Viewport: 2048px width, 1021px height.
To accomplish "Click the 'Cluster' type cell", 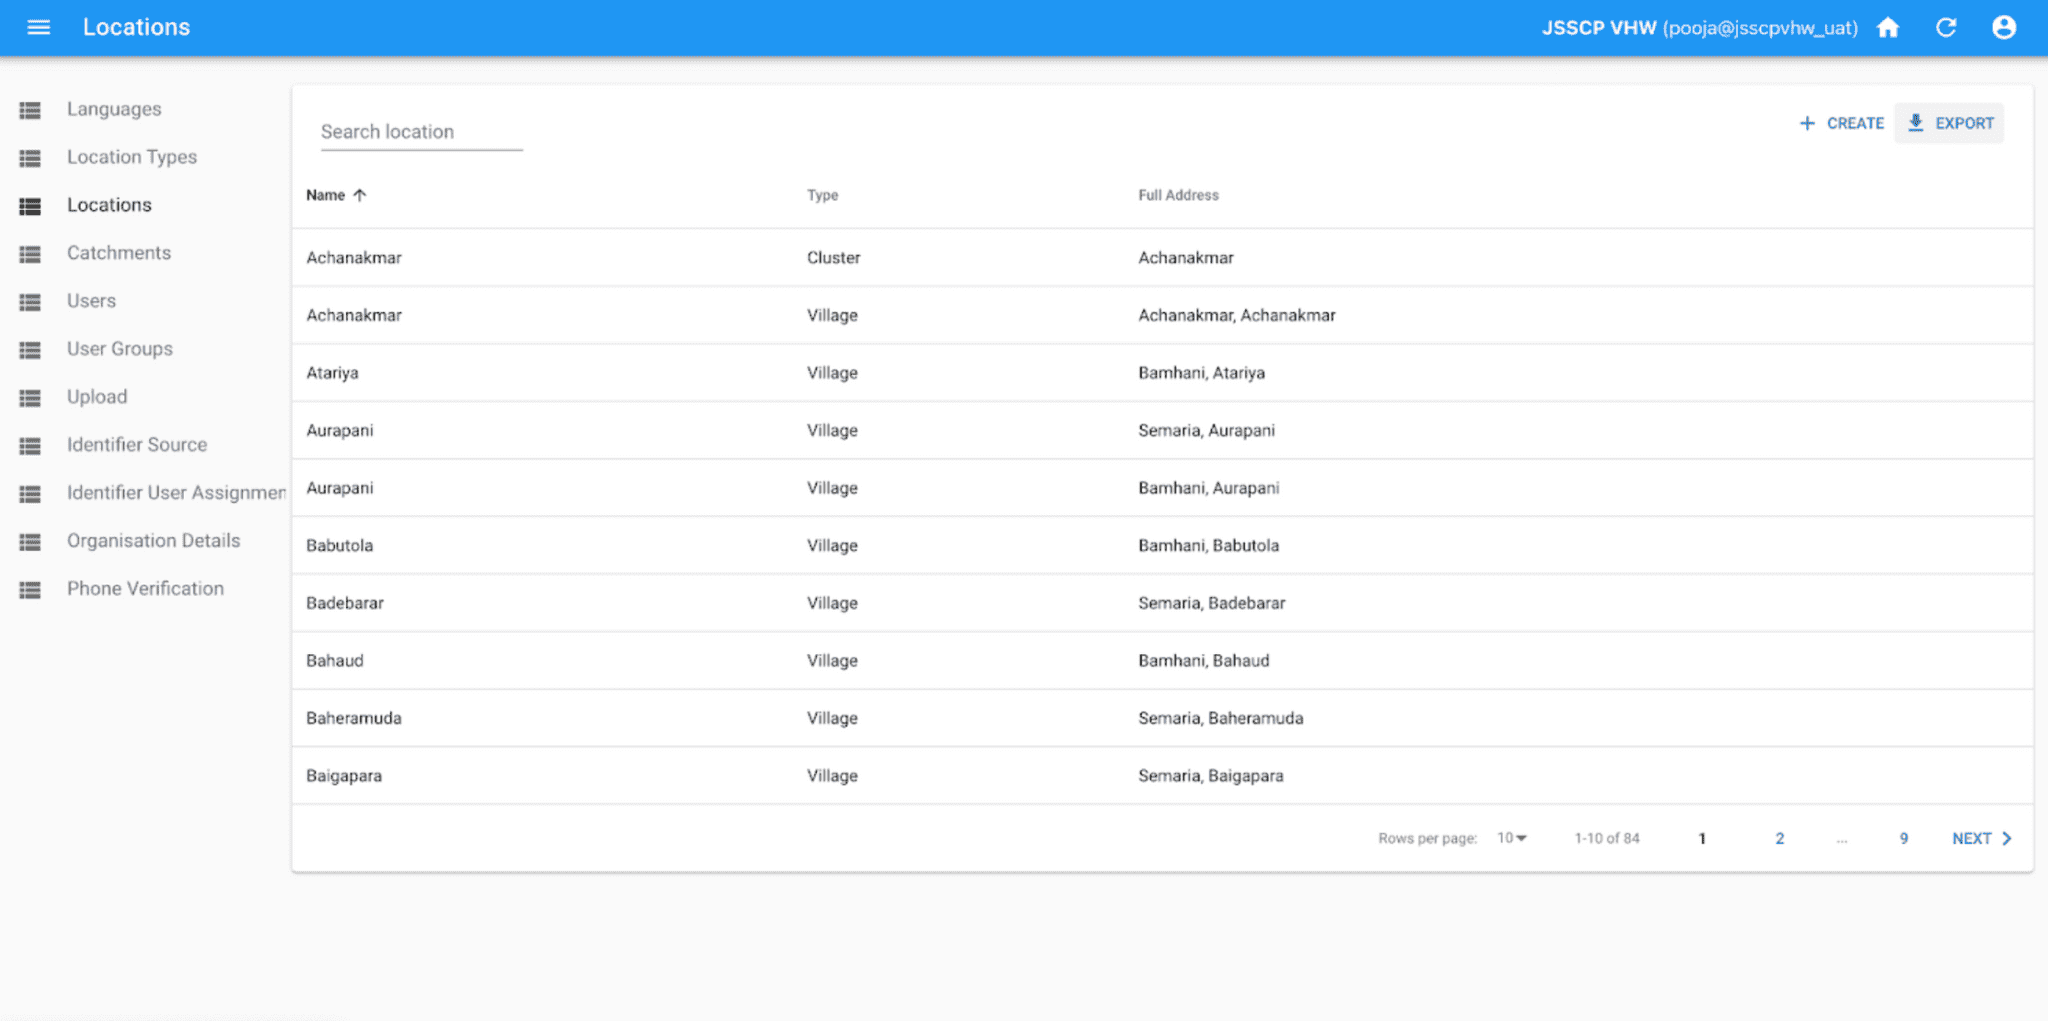I will pyautogui.click(x=833, y=258).
